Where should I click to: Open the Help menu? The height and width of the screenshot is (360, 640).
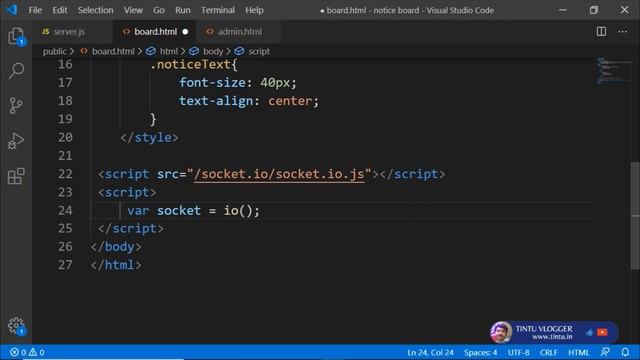point(254,10)
